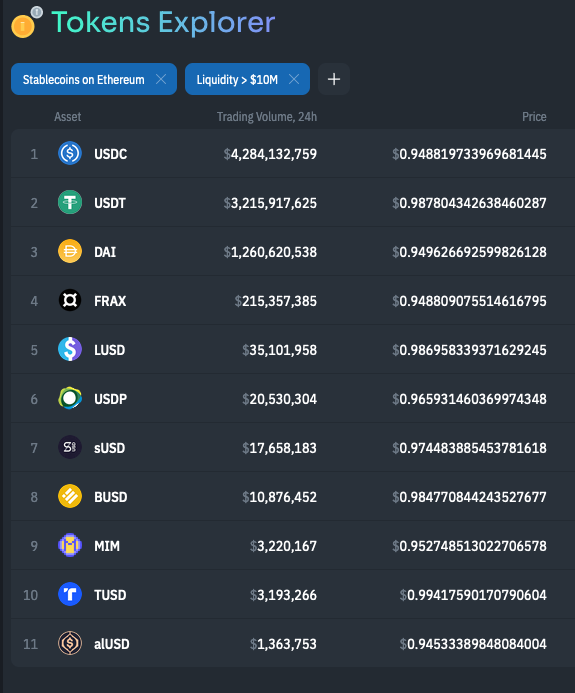The height and width of the screenshot is (693, 575).
Task: Select MIM volume $3,220,167
Action: point(283,546)
